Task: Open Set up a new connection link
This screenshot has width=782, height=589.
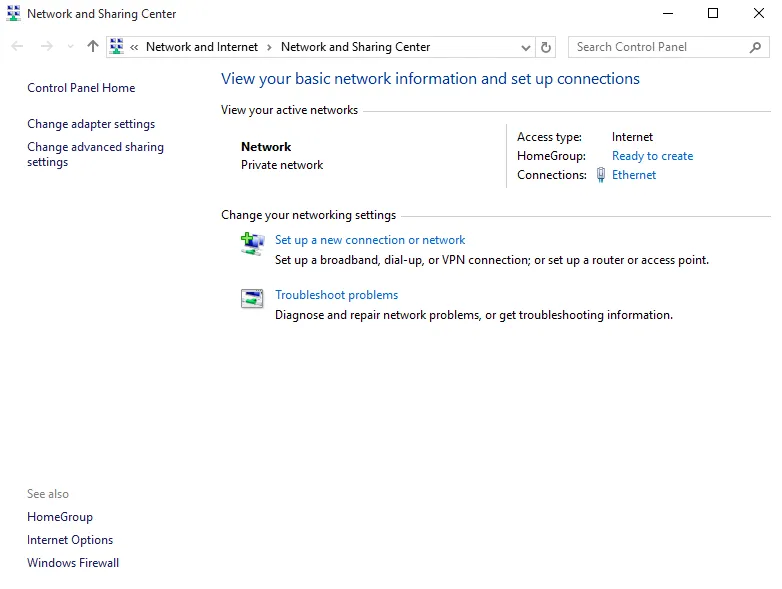Action: pos(370,240)
